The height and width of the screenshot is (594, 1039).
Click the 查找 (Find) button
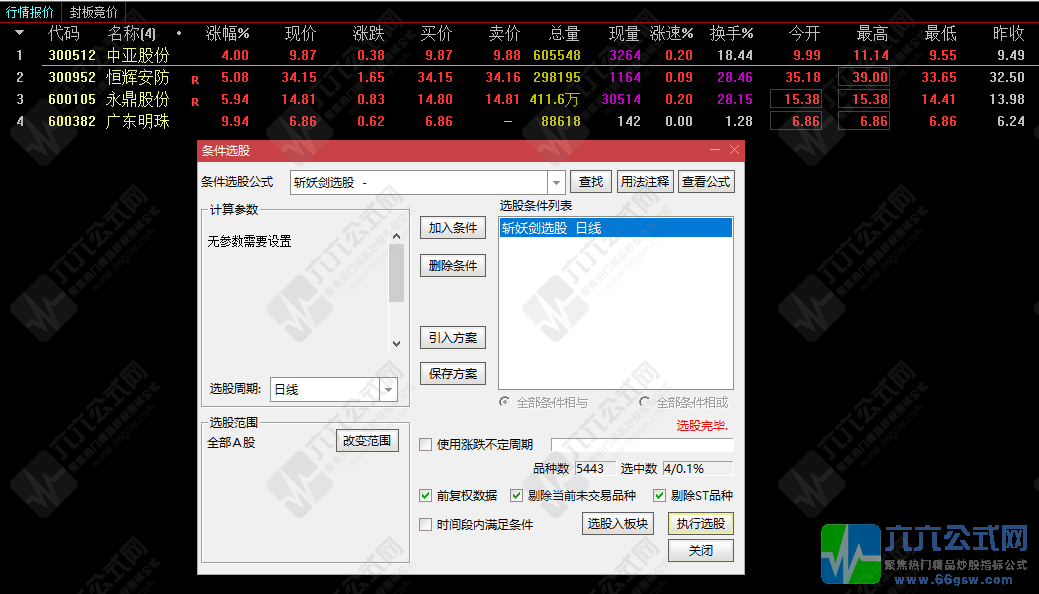click(591, 181)
